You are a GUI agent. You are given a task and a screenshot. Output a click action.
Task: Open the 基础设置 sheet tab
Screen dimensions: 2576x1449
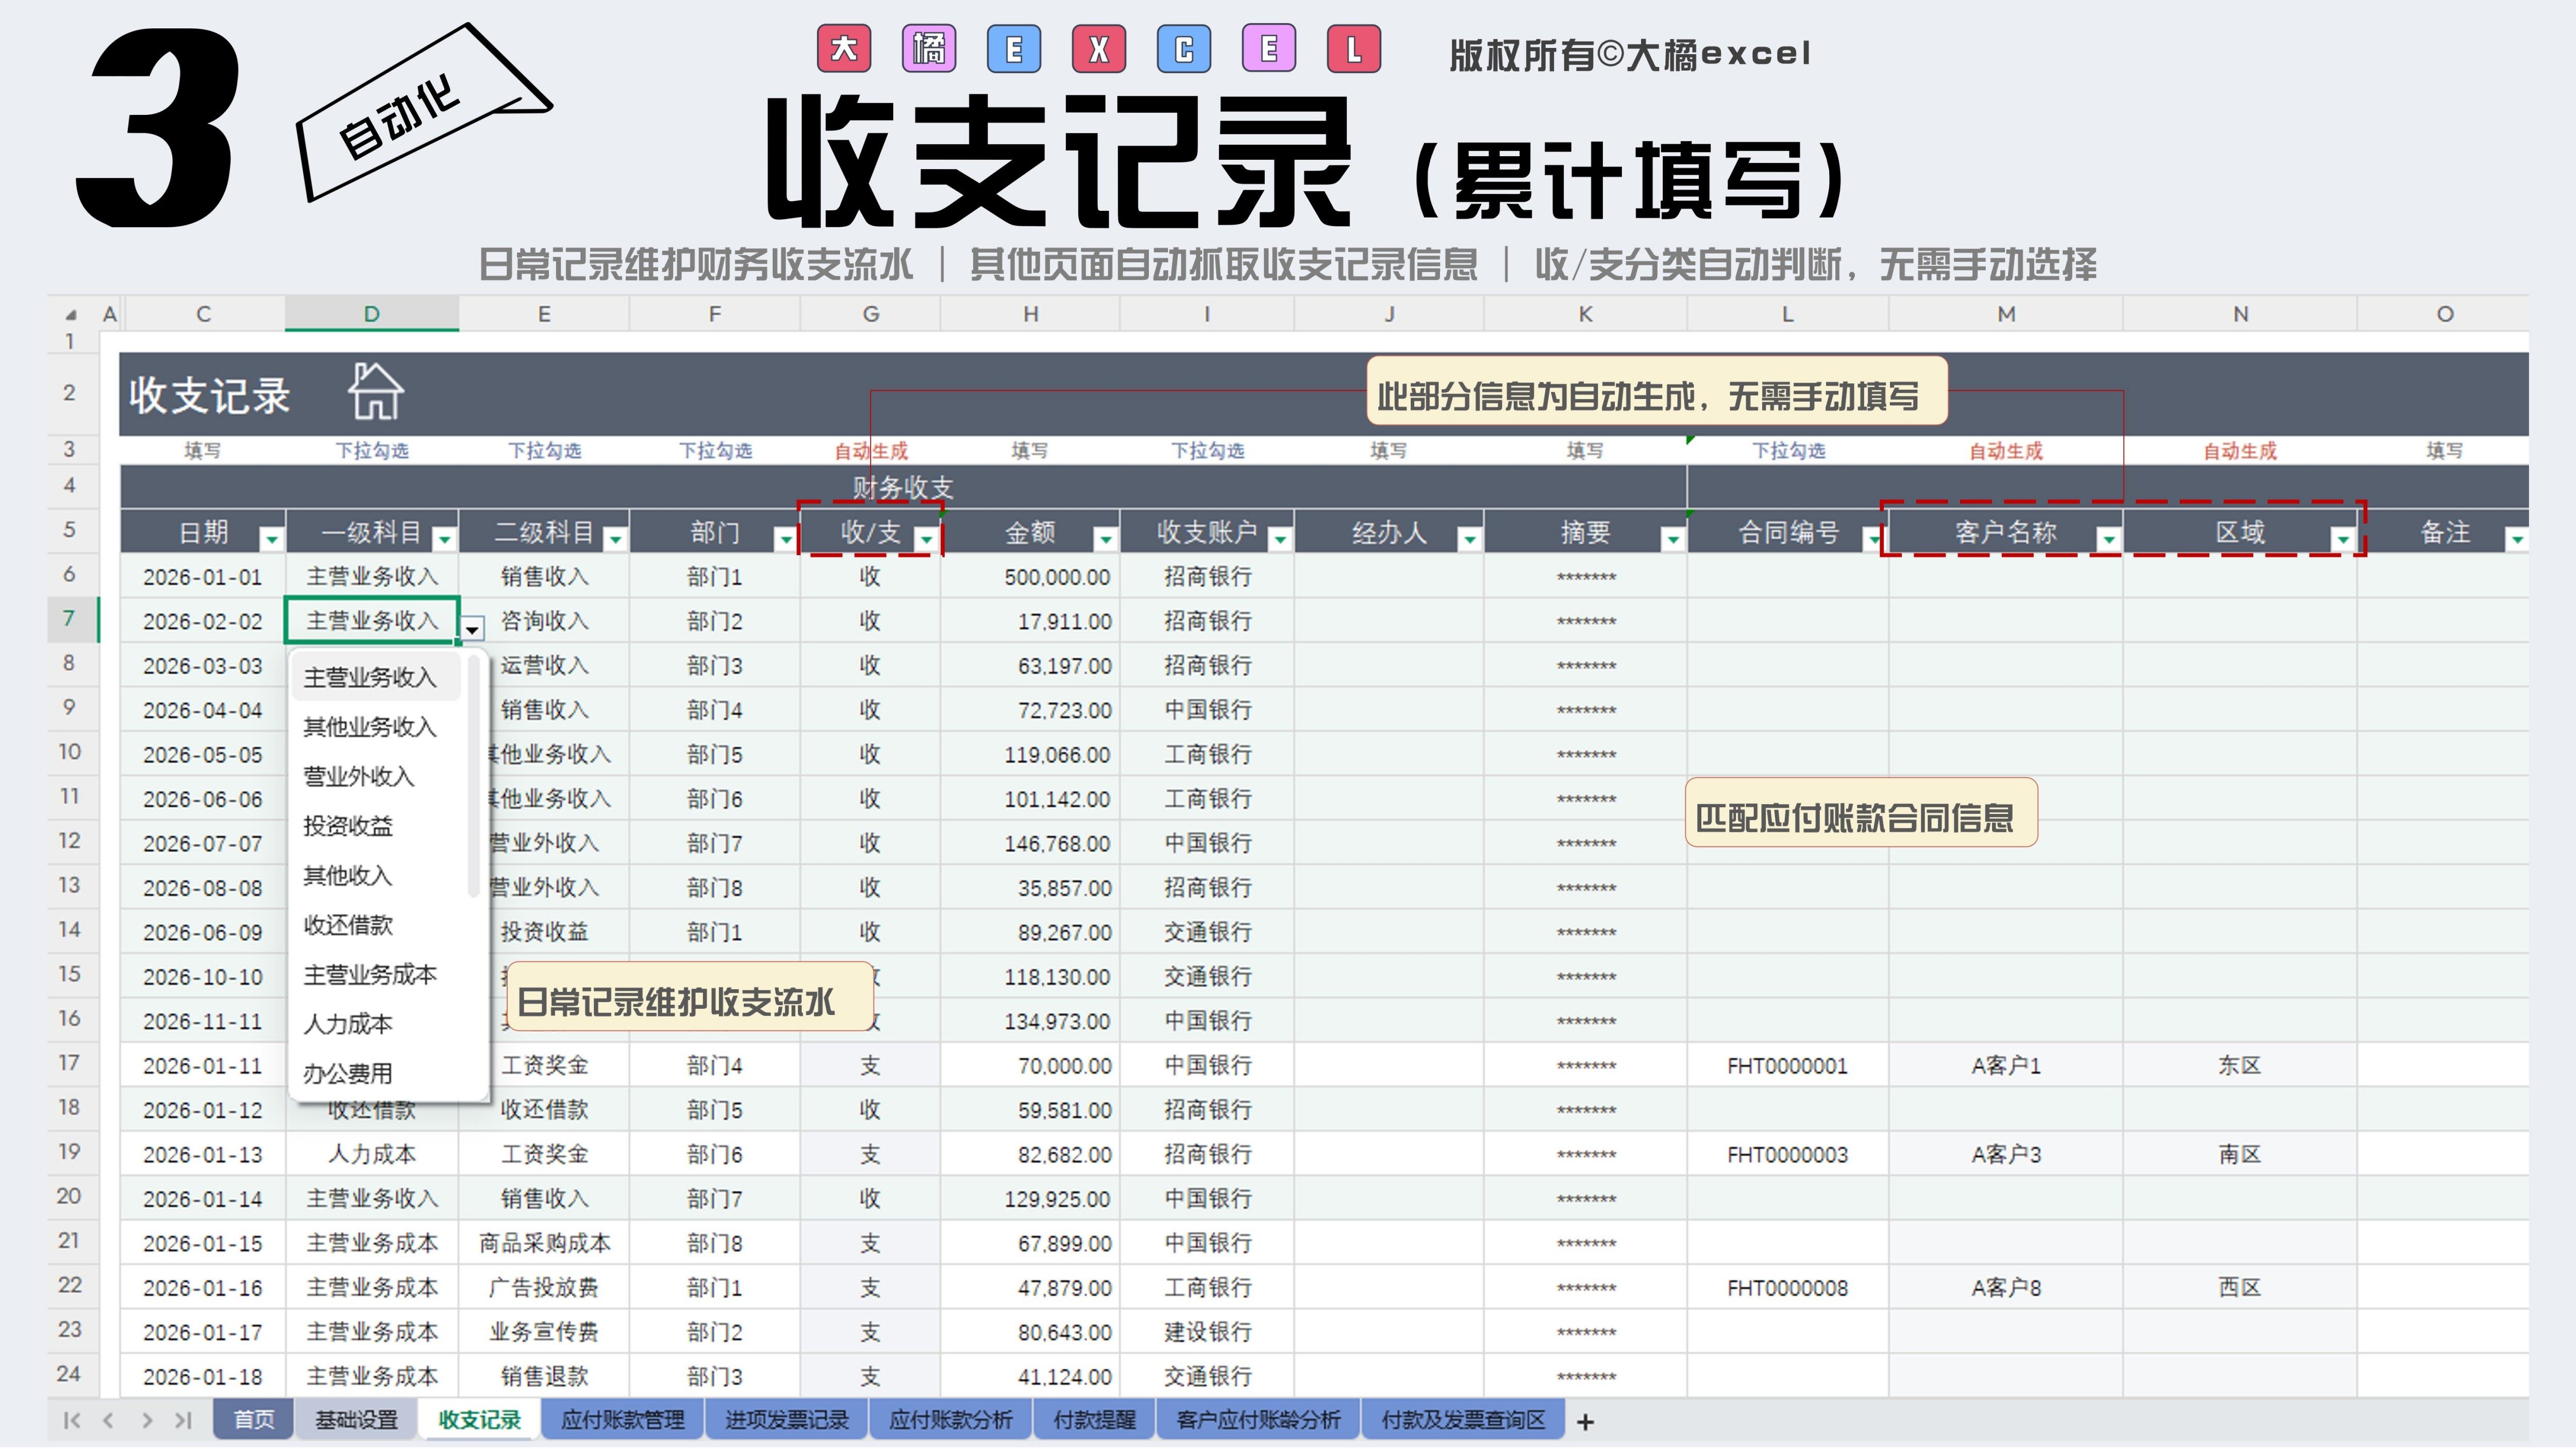(356, 1420)
